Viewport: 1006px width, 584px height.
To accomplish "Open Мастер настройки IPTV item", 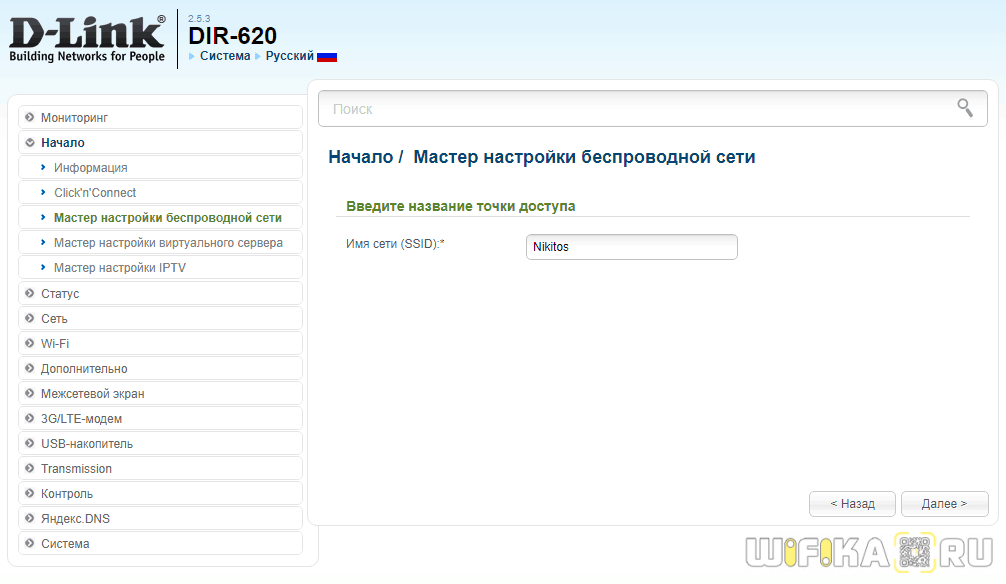I will (x=160, y=268).
